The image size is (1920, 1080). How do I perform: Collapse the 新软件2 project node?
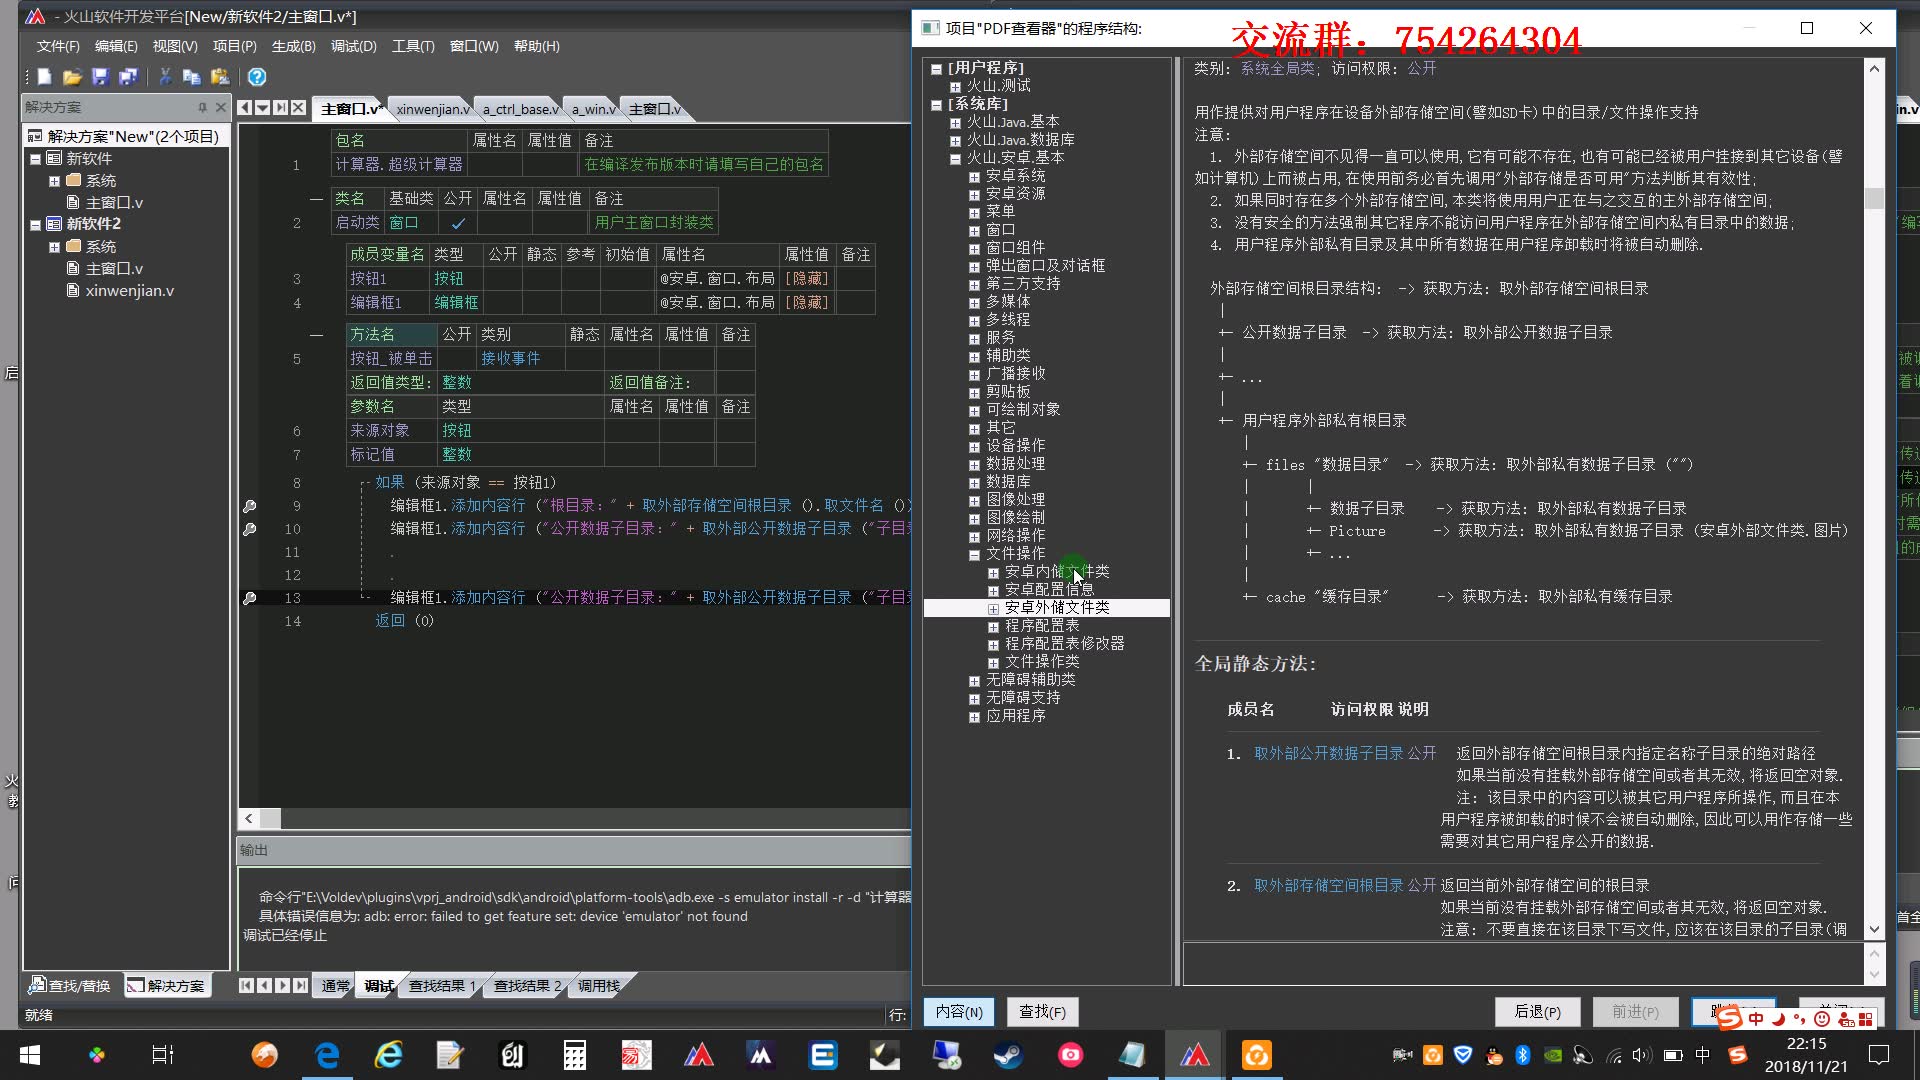pyautogui.click(x=35, y=225)
